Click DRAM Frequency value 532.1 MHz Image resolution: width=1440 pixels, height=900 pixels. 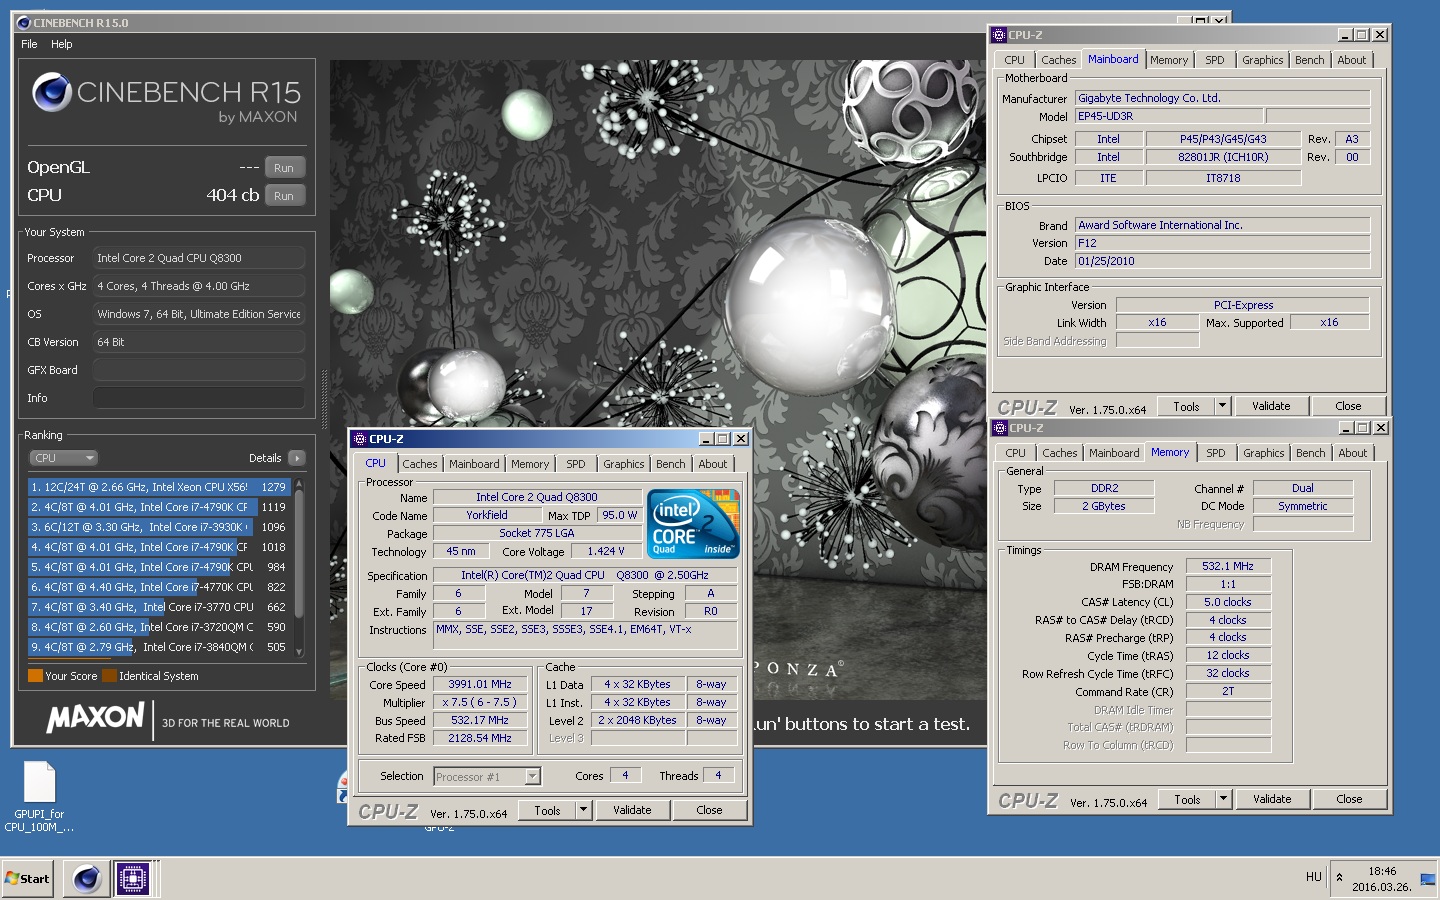(1228, 566)
